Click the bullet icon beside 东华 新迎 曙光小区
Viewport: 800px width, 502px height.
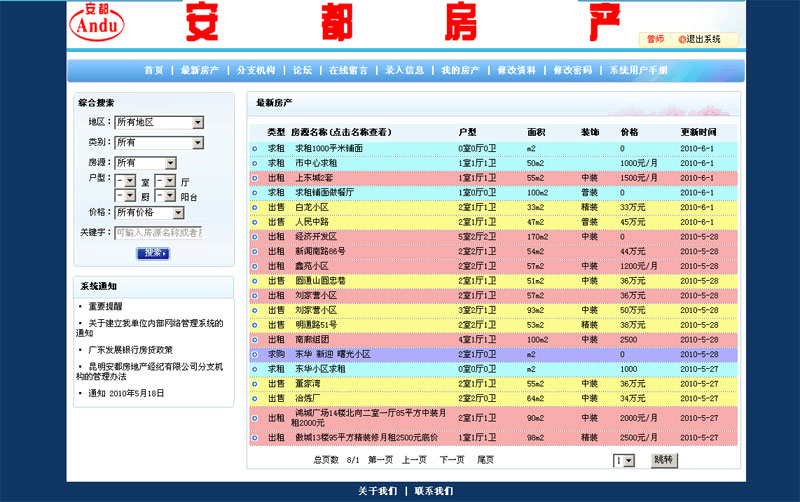[x=255, y=354]
